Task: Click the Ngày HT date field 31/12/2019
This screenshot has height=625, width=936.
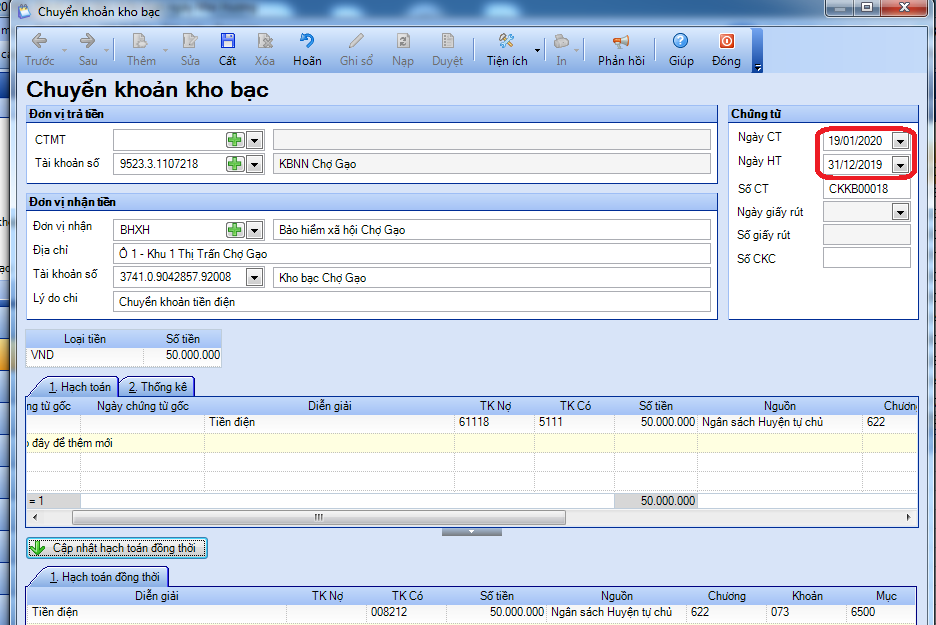Action: pos(857,165)
